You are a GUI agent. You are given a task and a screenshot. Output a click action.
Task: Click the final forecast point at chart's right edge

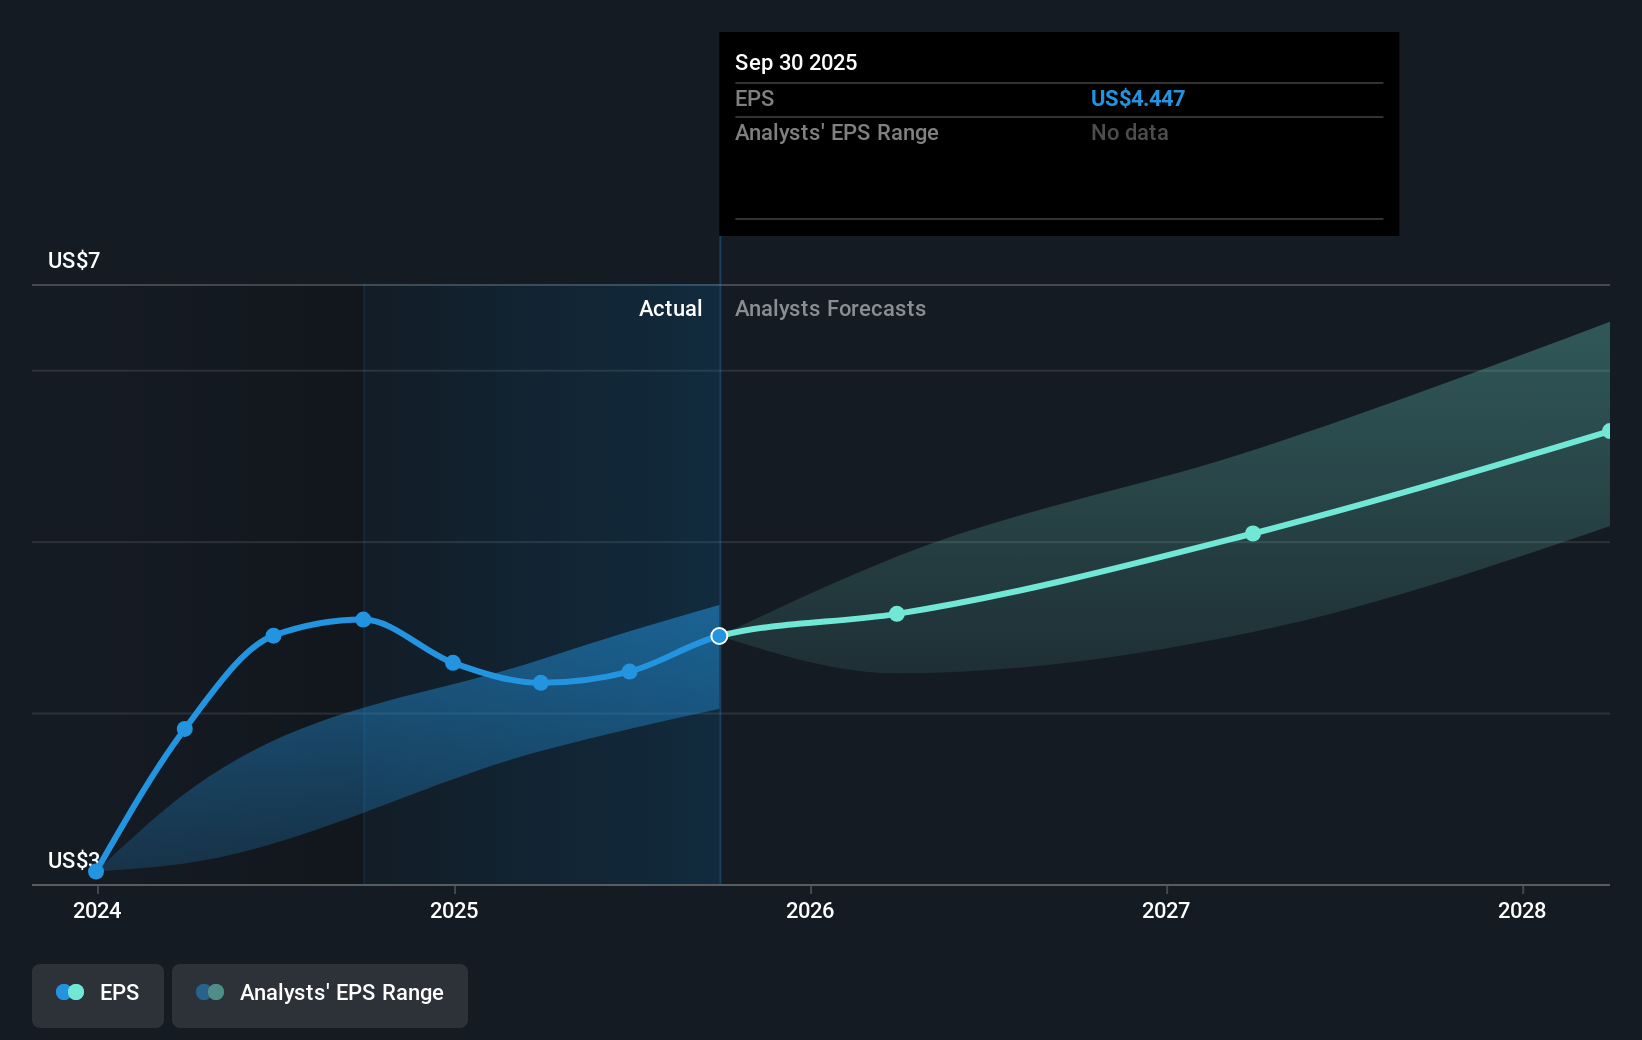coord(1607,430)
